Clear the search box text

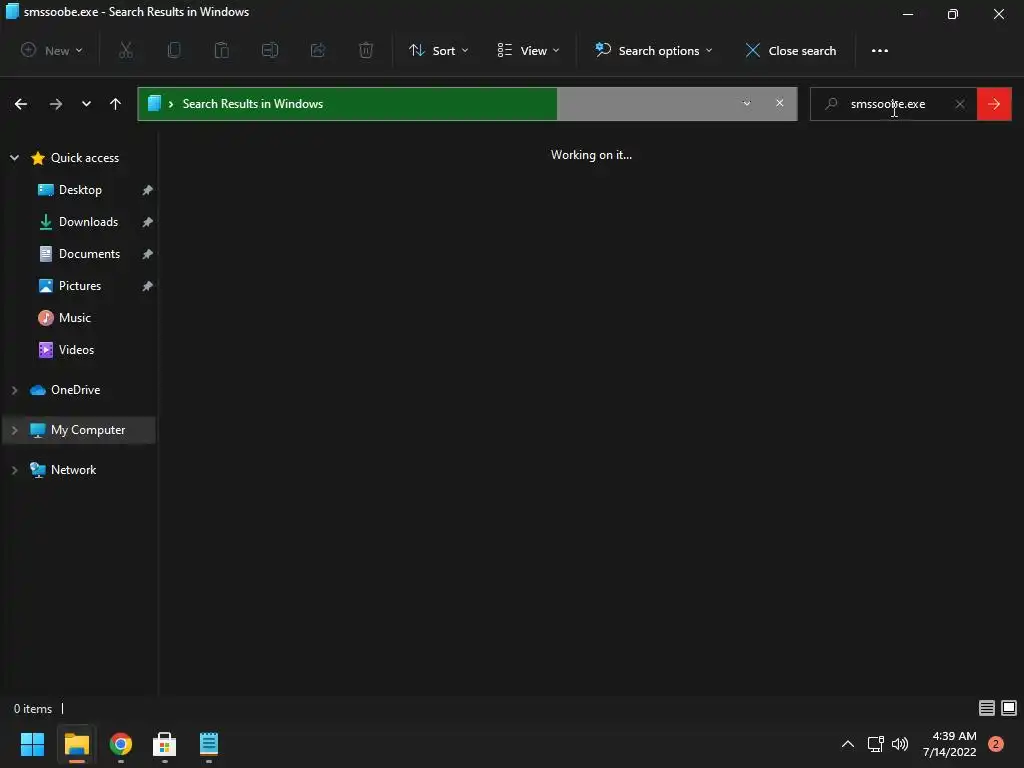coord(960,104)
